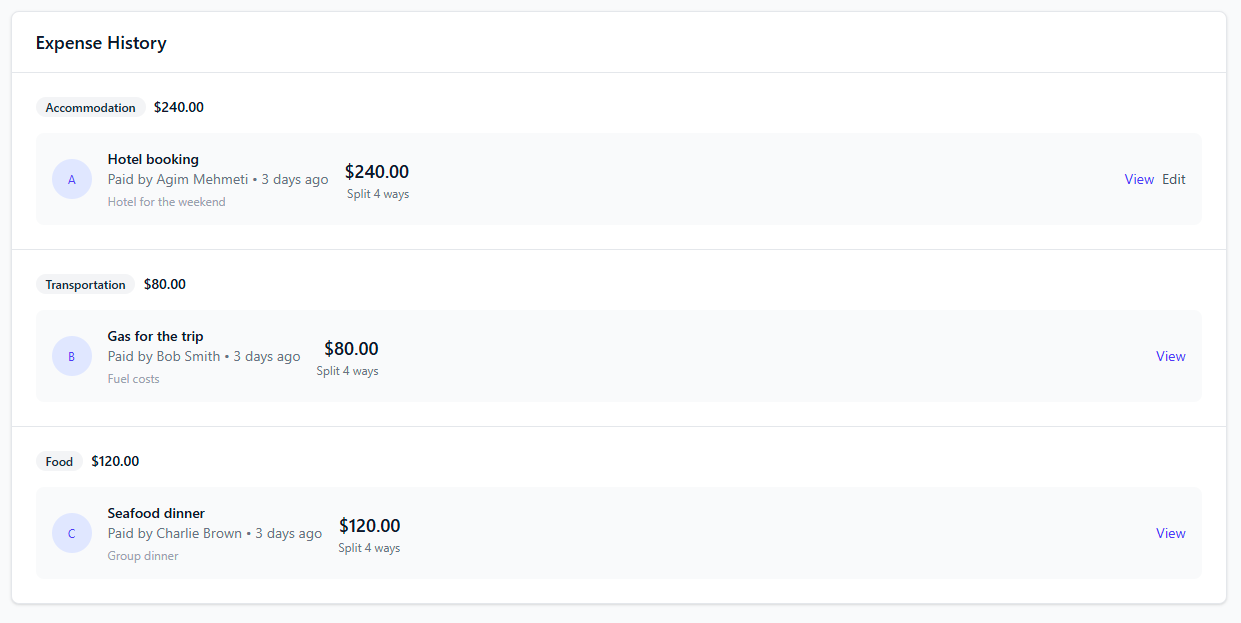Select the Food category badge
This screenshot has height=623, width=1241.
tap(59, 461)
